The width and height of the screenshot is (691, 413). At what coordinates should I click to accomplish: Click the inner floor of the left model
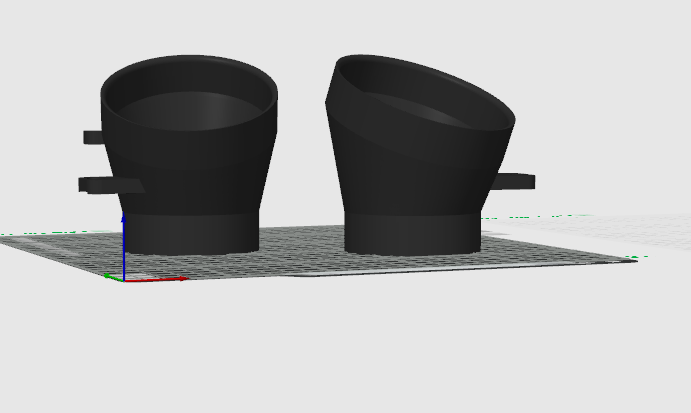(190, 110)
